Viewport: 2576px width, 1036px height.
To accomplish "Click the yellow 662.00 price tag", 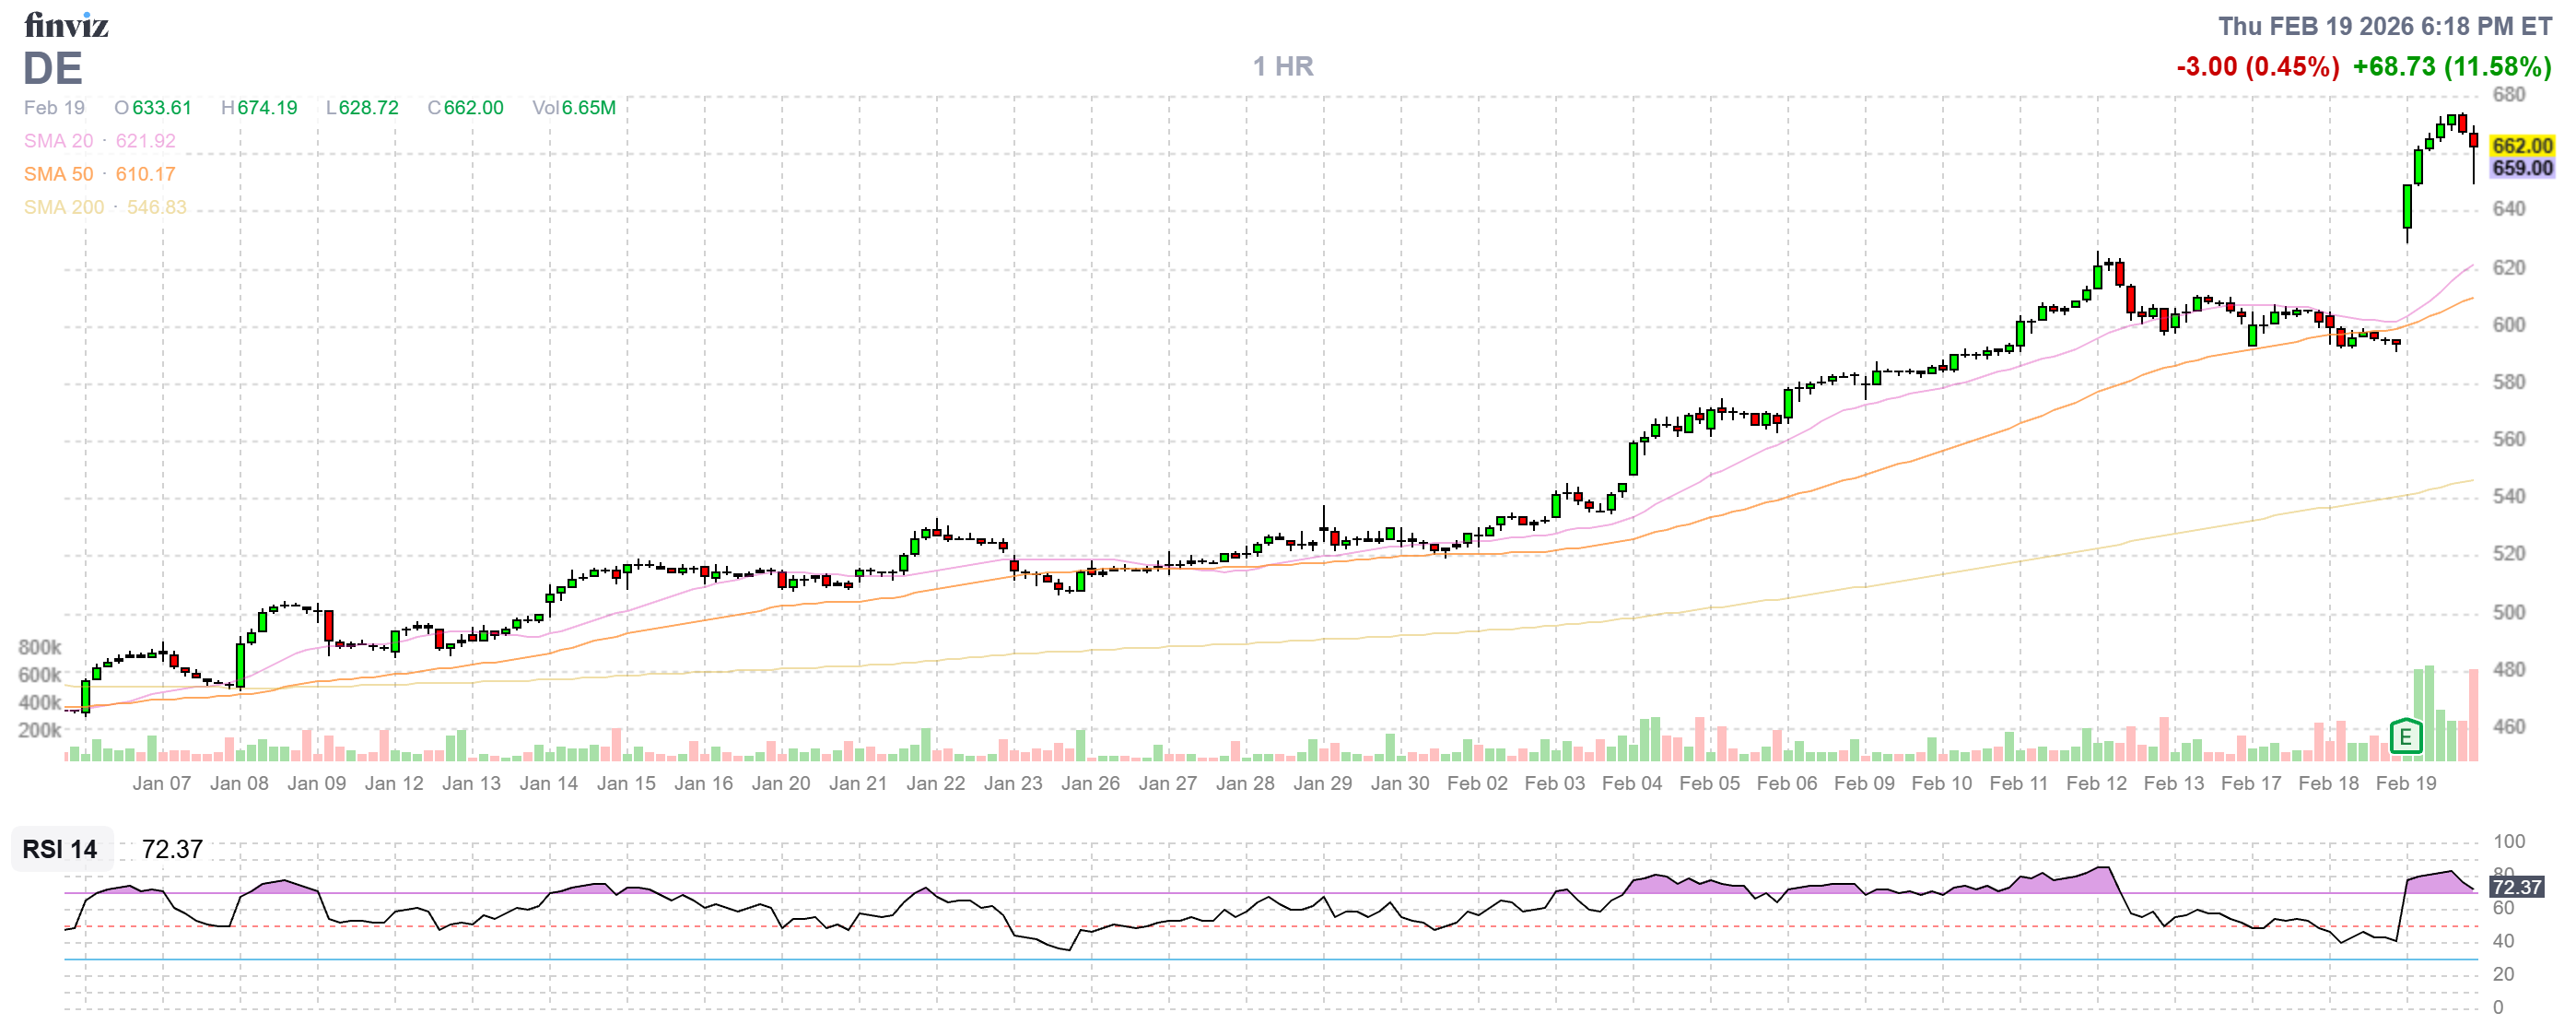I will pos(2521,146).
